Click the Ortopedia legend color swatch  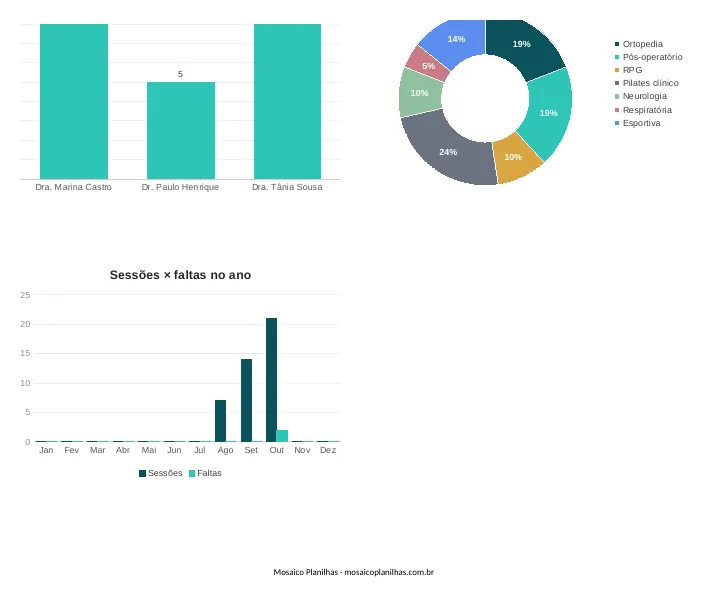(617, 44)
